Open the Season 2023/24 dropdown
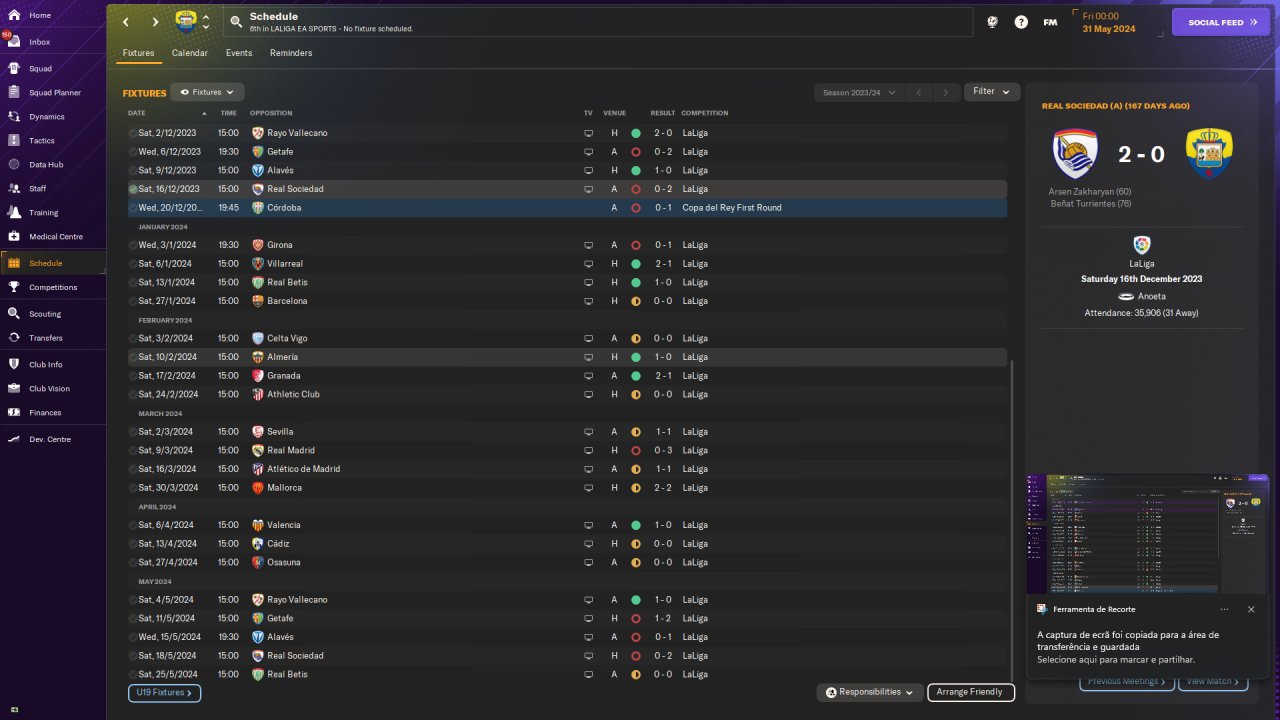 click(859, 93)
